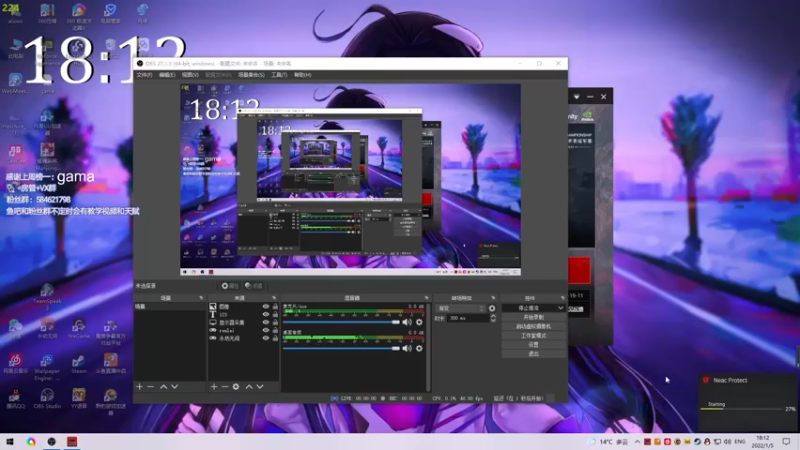Open settings gear for 麦克风/Aux channel

419,322
